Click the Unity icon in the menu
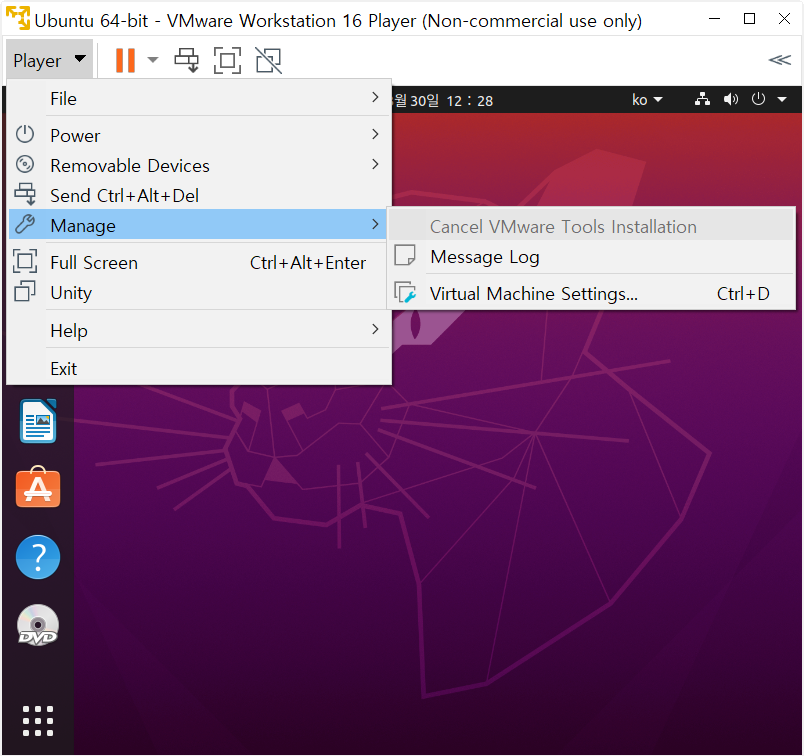This screenshot has width=804, height=756. 25,291
